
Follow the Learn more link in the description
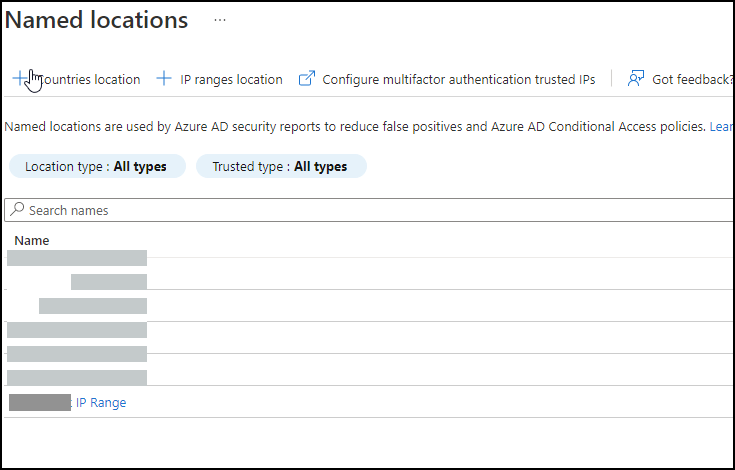[721, 127]
